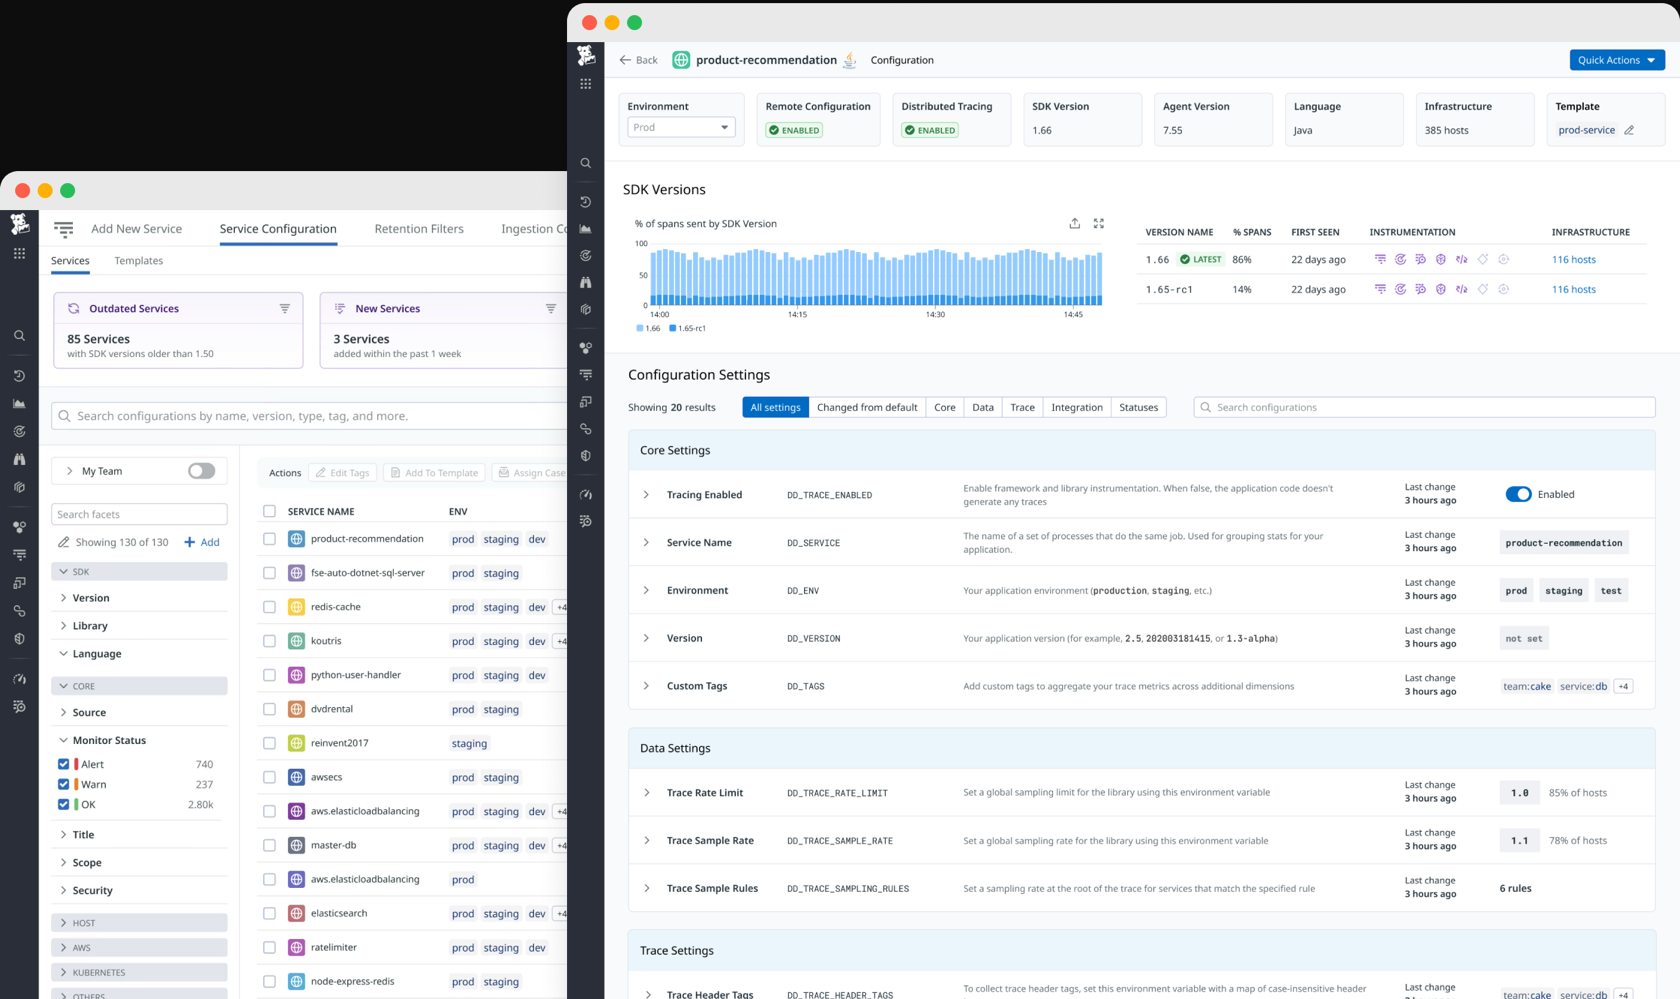1680x999 pixels.
Task: Click binoculars icon in front window sidebar
Action: (x=586, y=283)
